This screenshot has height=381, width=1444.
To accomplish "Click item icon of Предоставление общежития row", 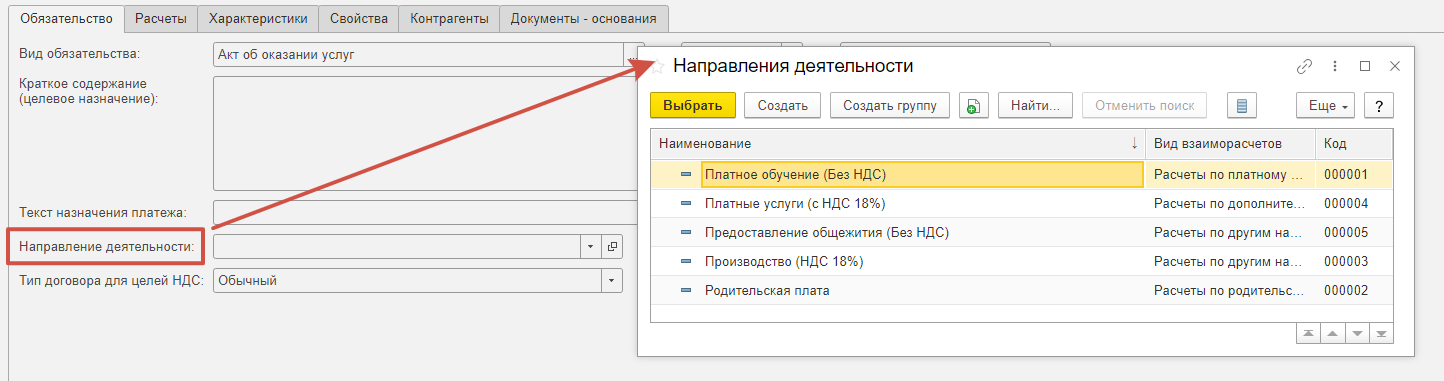I will click(686, 232).
